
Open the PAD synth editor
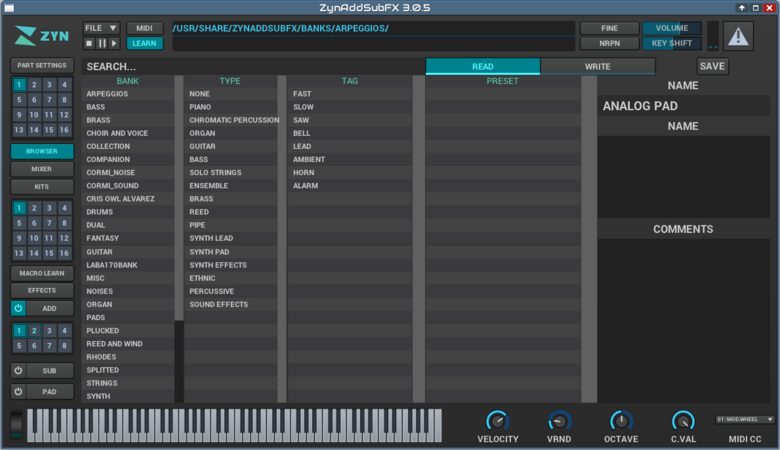pos(49,391)
